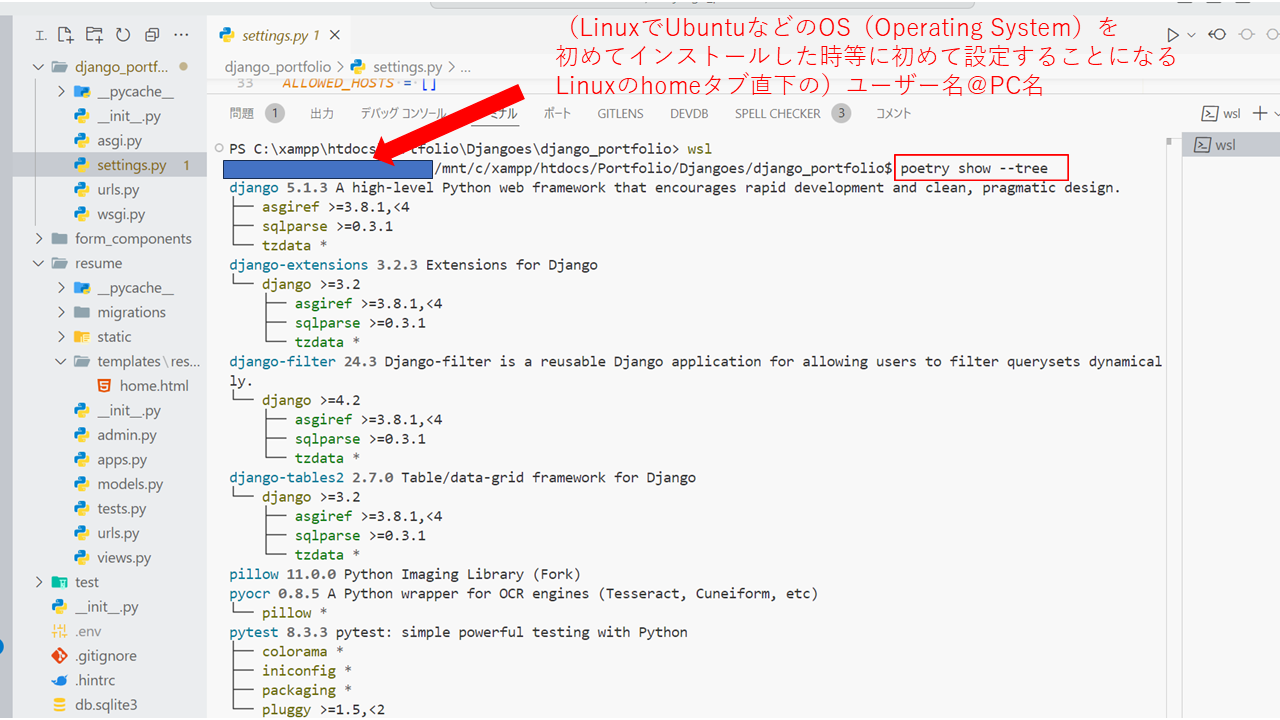Viewport: 1280px width, 720px height.
Task: Click 'django-extensions 3.2.3' text in terminal
Action: pyautogui.click(x=323, y=265)
